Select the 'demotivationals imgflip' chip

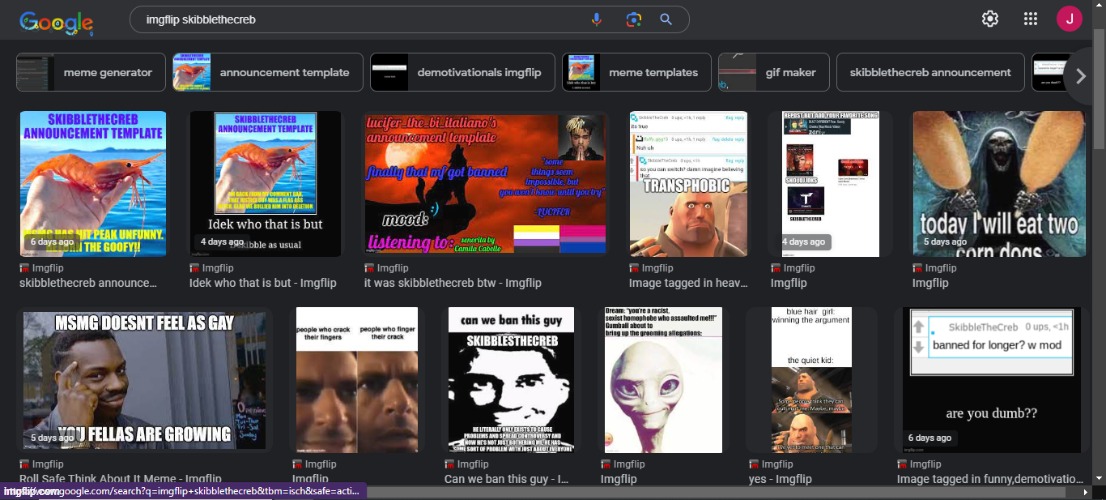pyautogui.click(x=463, y=72)
